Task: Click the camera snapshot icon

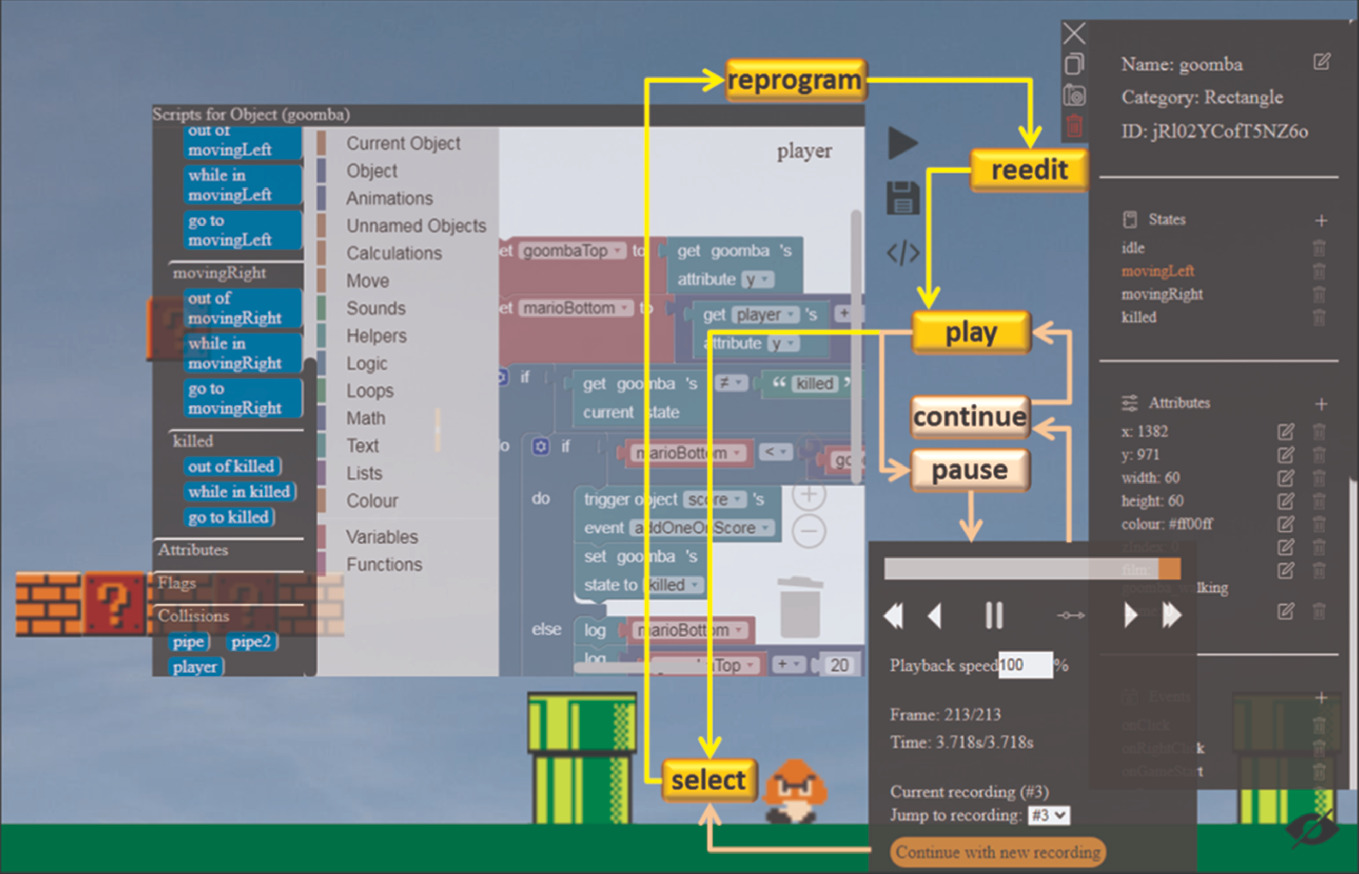Action: 1074,95
